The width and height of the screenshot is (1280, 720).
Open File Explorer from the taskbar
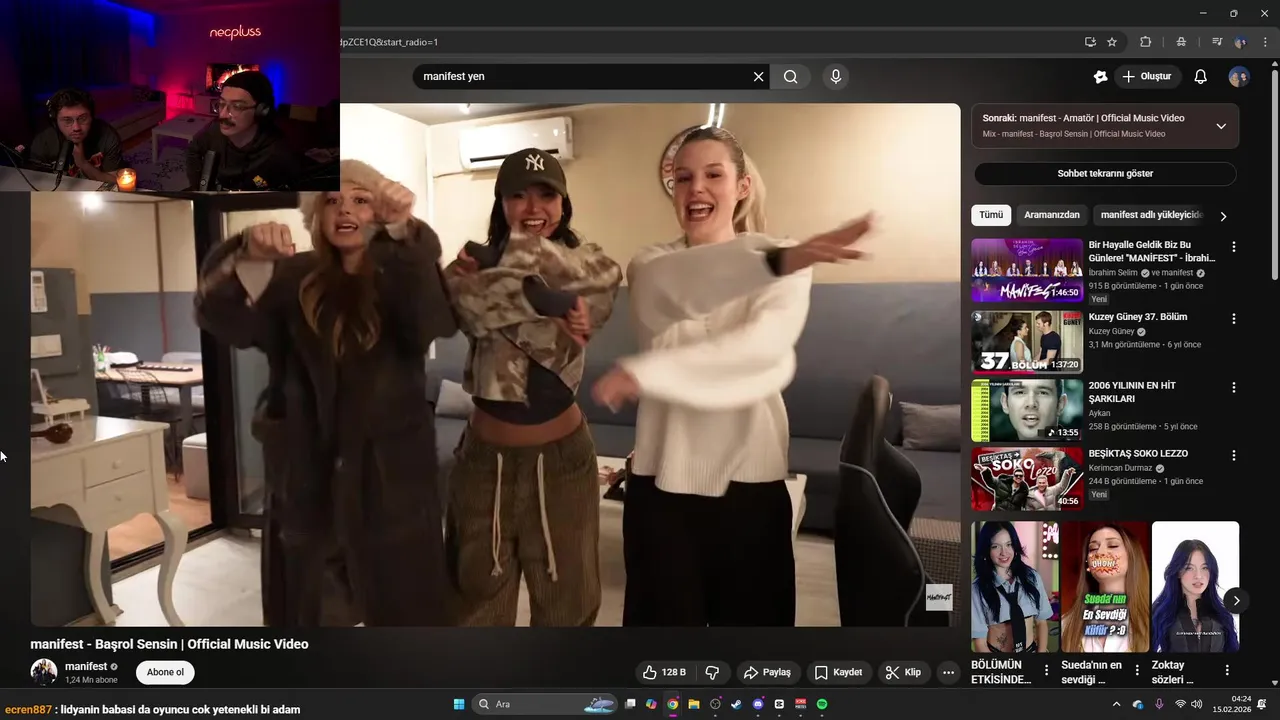tap(693, 704)
